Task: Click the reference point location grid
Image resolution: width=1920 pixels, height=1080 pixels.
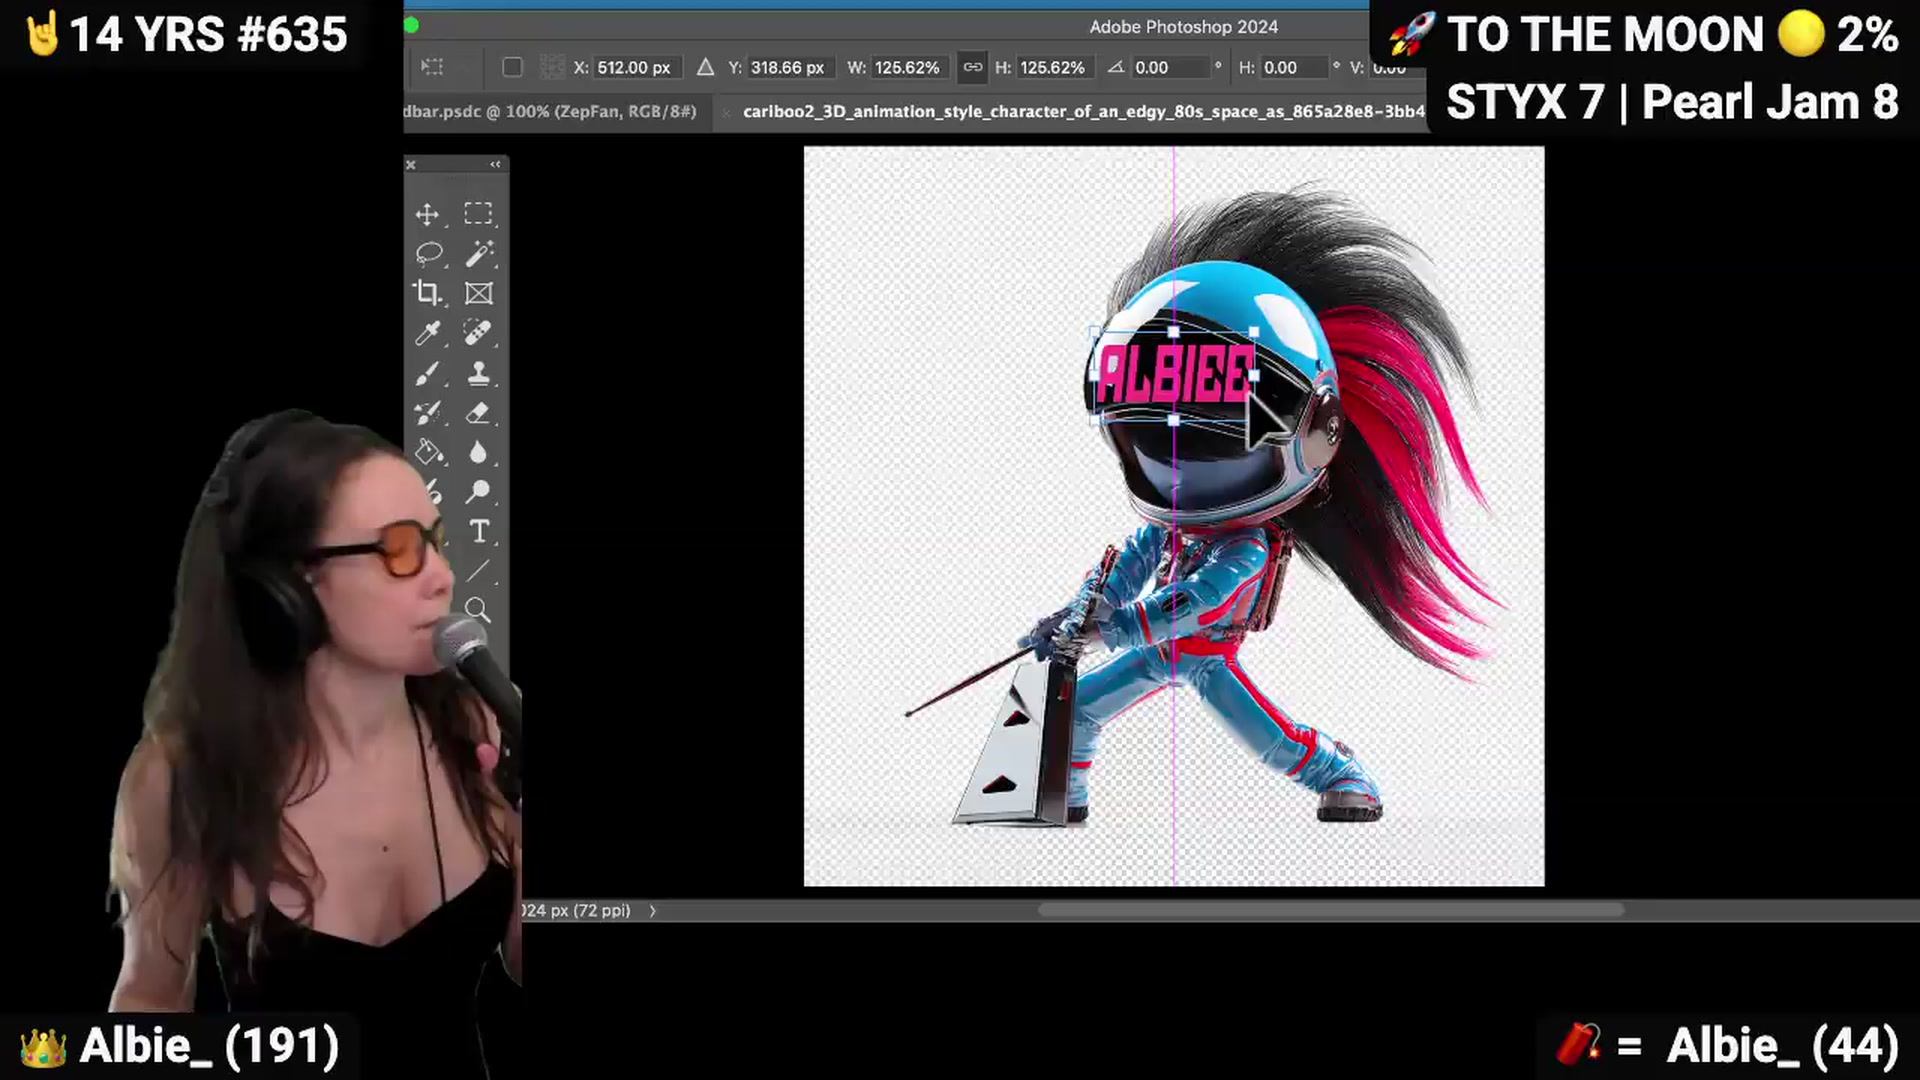Action: 552,67
